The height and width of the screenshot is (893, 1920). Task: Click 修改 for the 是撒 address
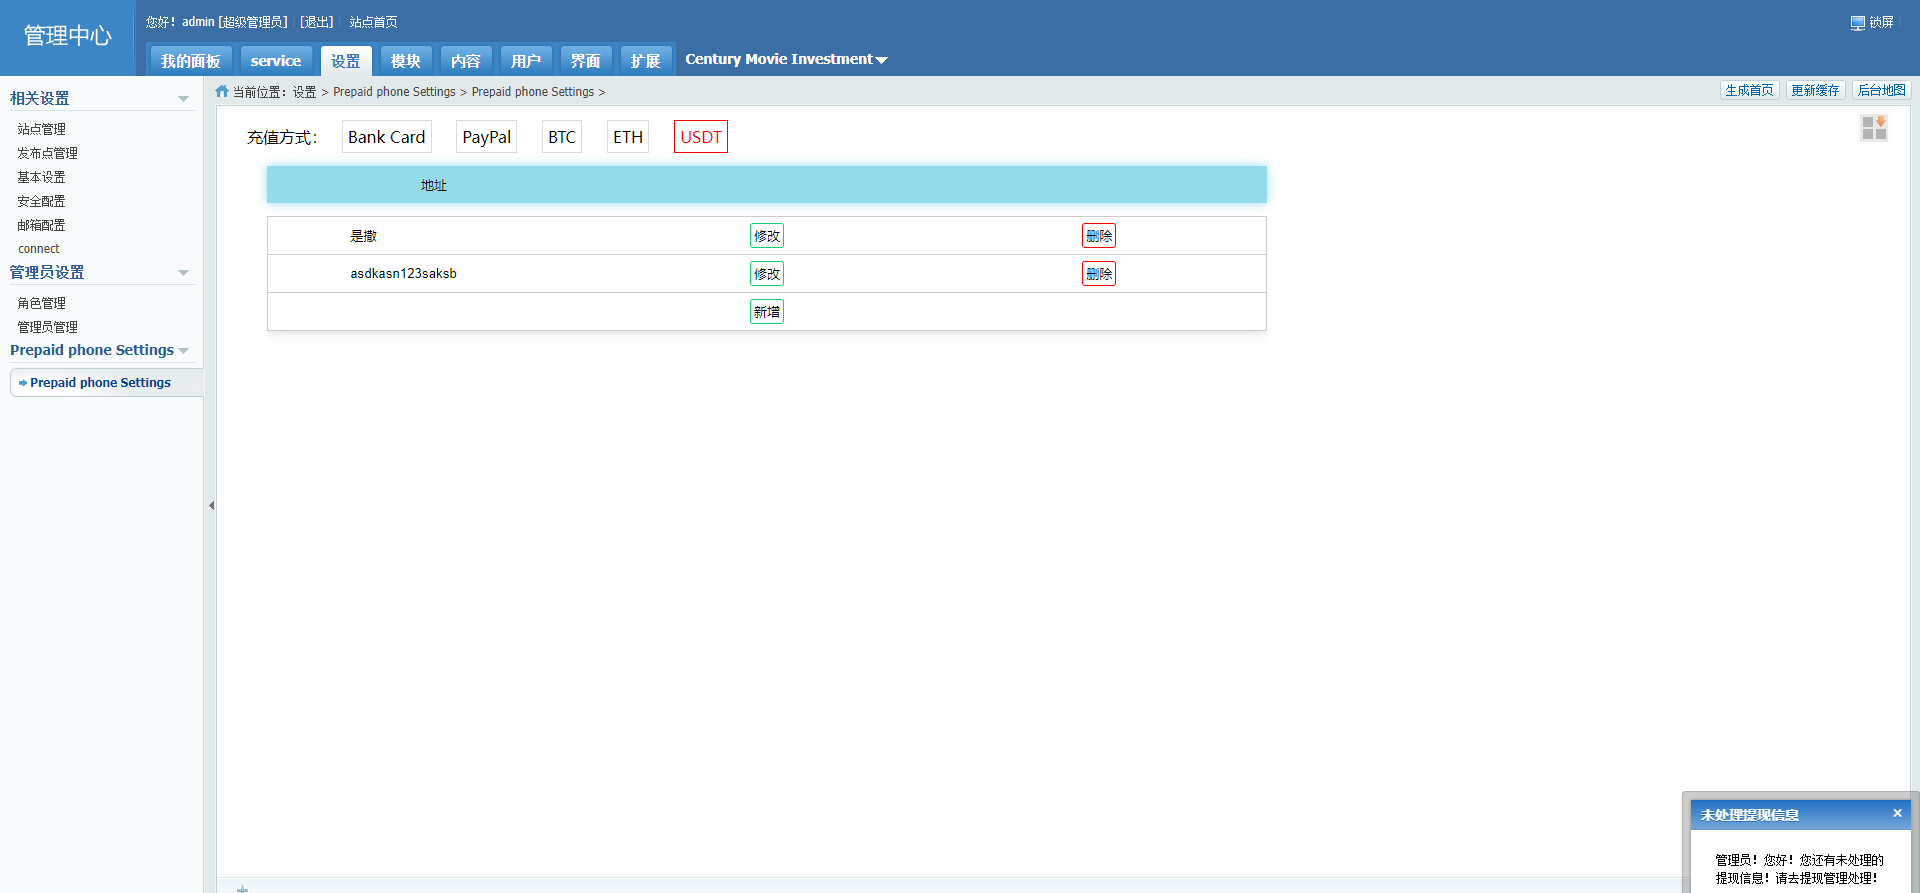pyautogui.click(x=767, y=236)
